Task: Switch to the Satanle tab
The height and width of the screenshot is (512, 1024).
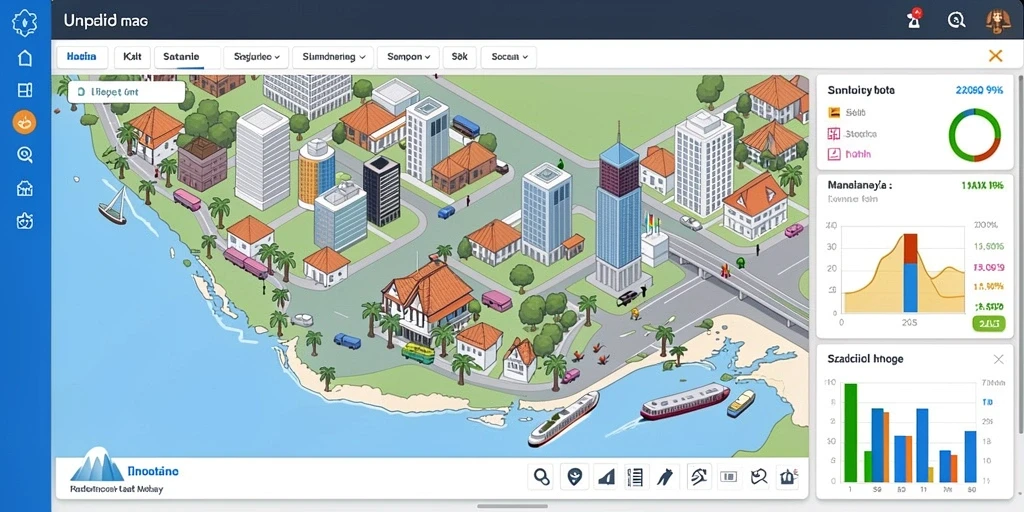Action: [x=180, y=57]
